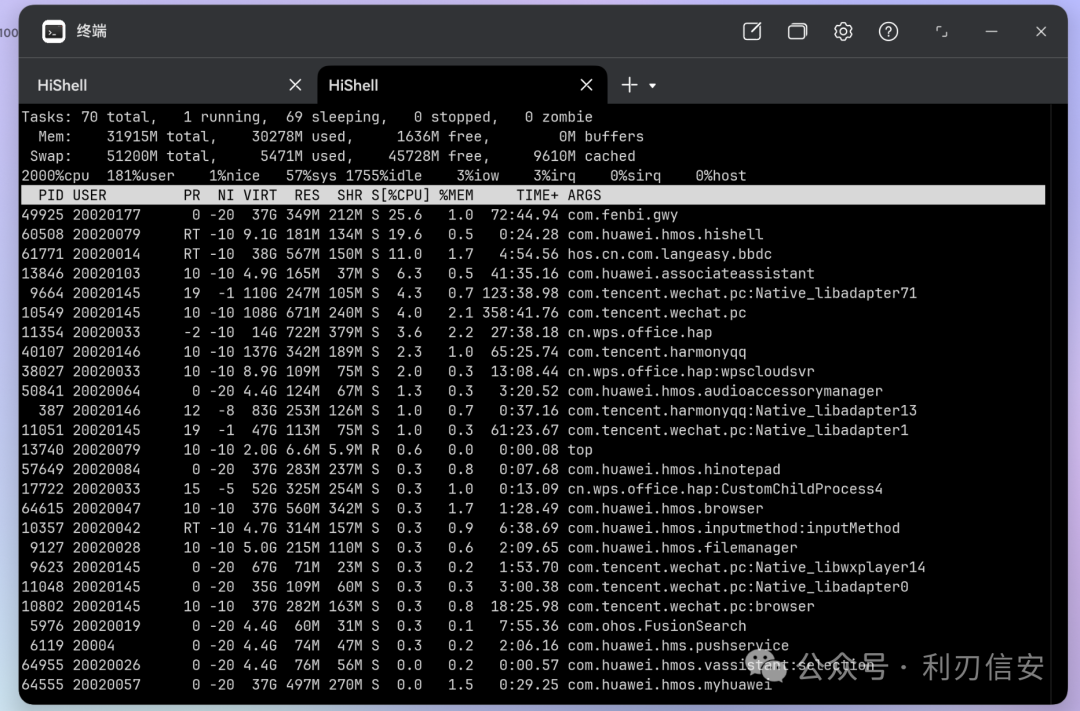The height and width of the screenshot is (711, 1080).
Task: Click the com.huawei.hmos.browser process row
Action: 533,508
